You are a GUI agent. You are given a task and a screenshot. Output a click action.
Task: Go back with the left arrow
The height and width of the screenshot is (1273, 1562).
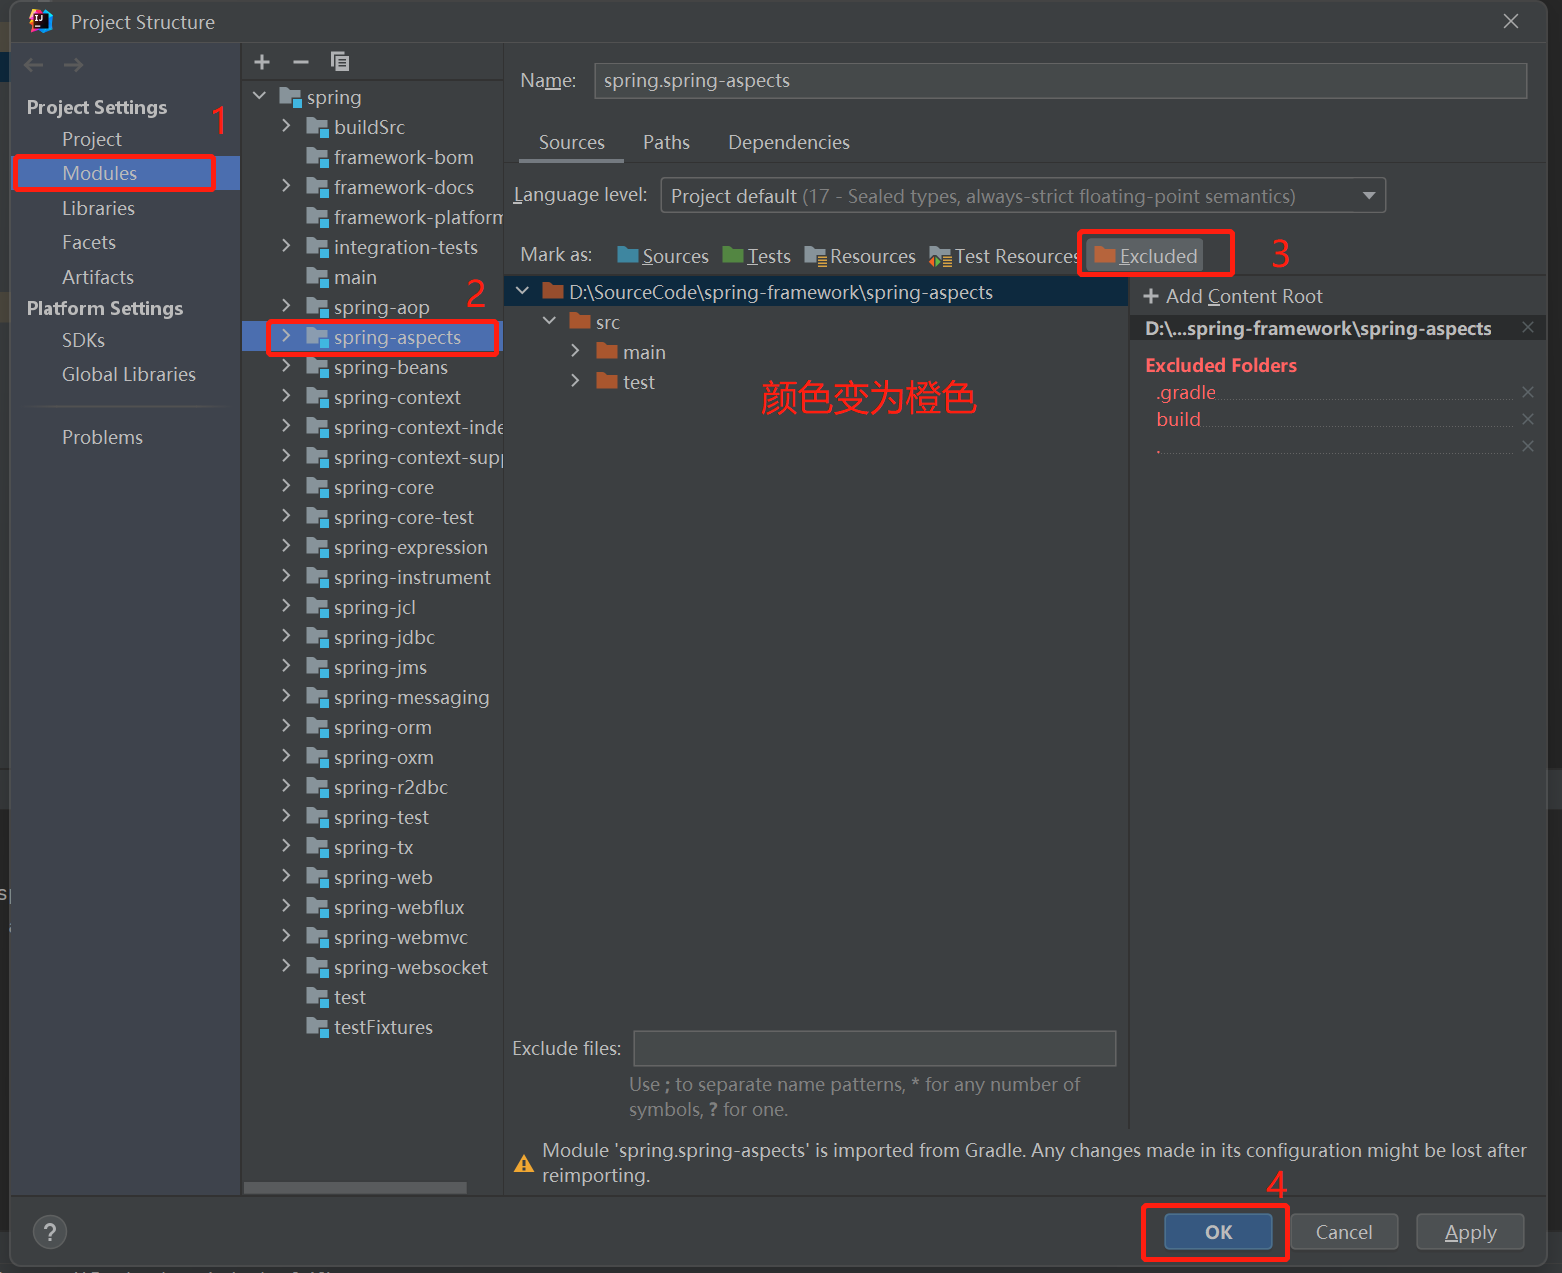click(34, 65)
